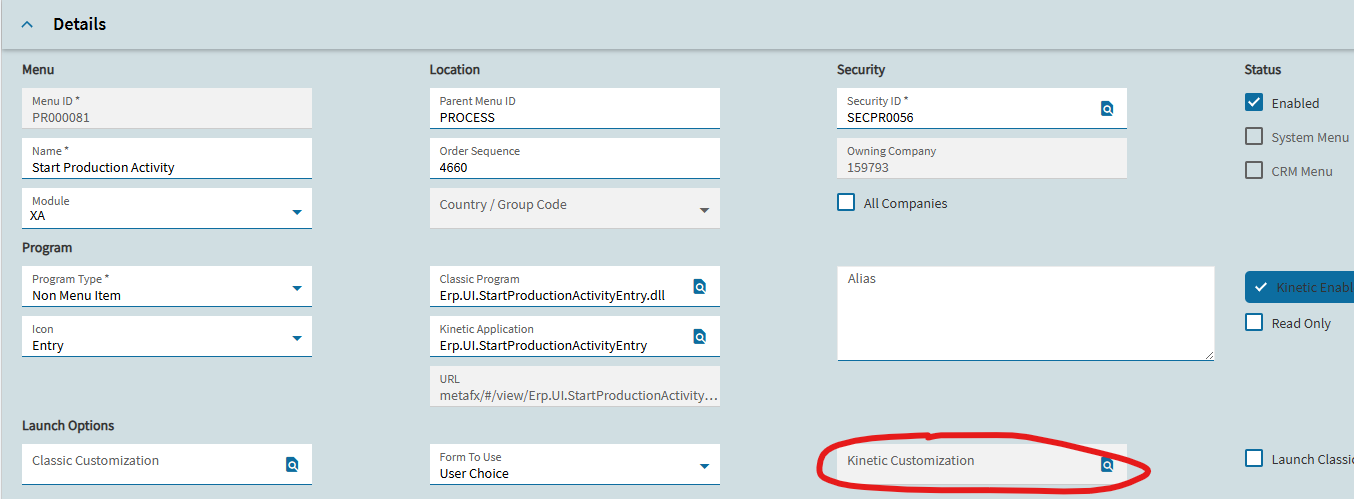Open Security ID search lookup
1354x499 pixels.
pyautogui.click(x=1107, y=109)
